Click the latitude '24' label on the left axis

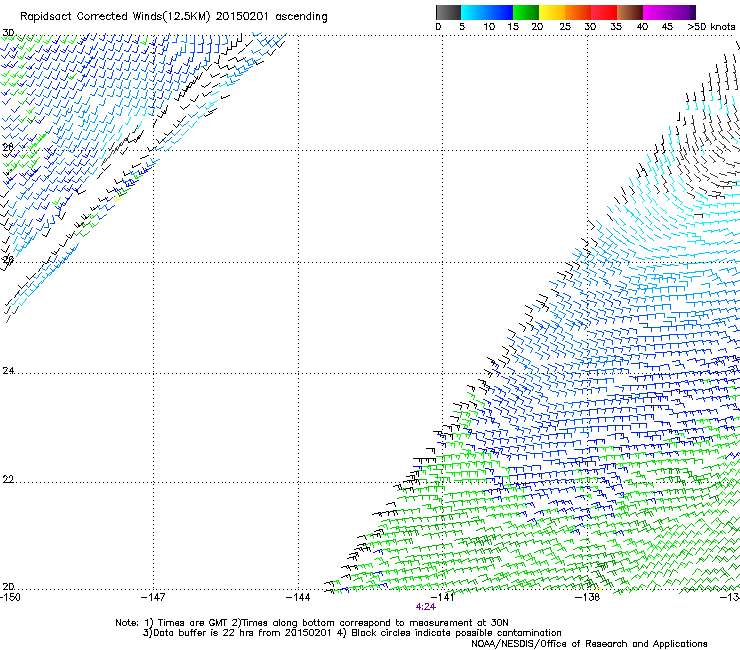(x=8, y=371)
